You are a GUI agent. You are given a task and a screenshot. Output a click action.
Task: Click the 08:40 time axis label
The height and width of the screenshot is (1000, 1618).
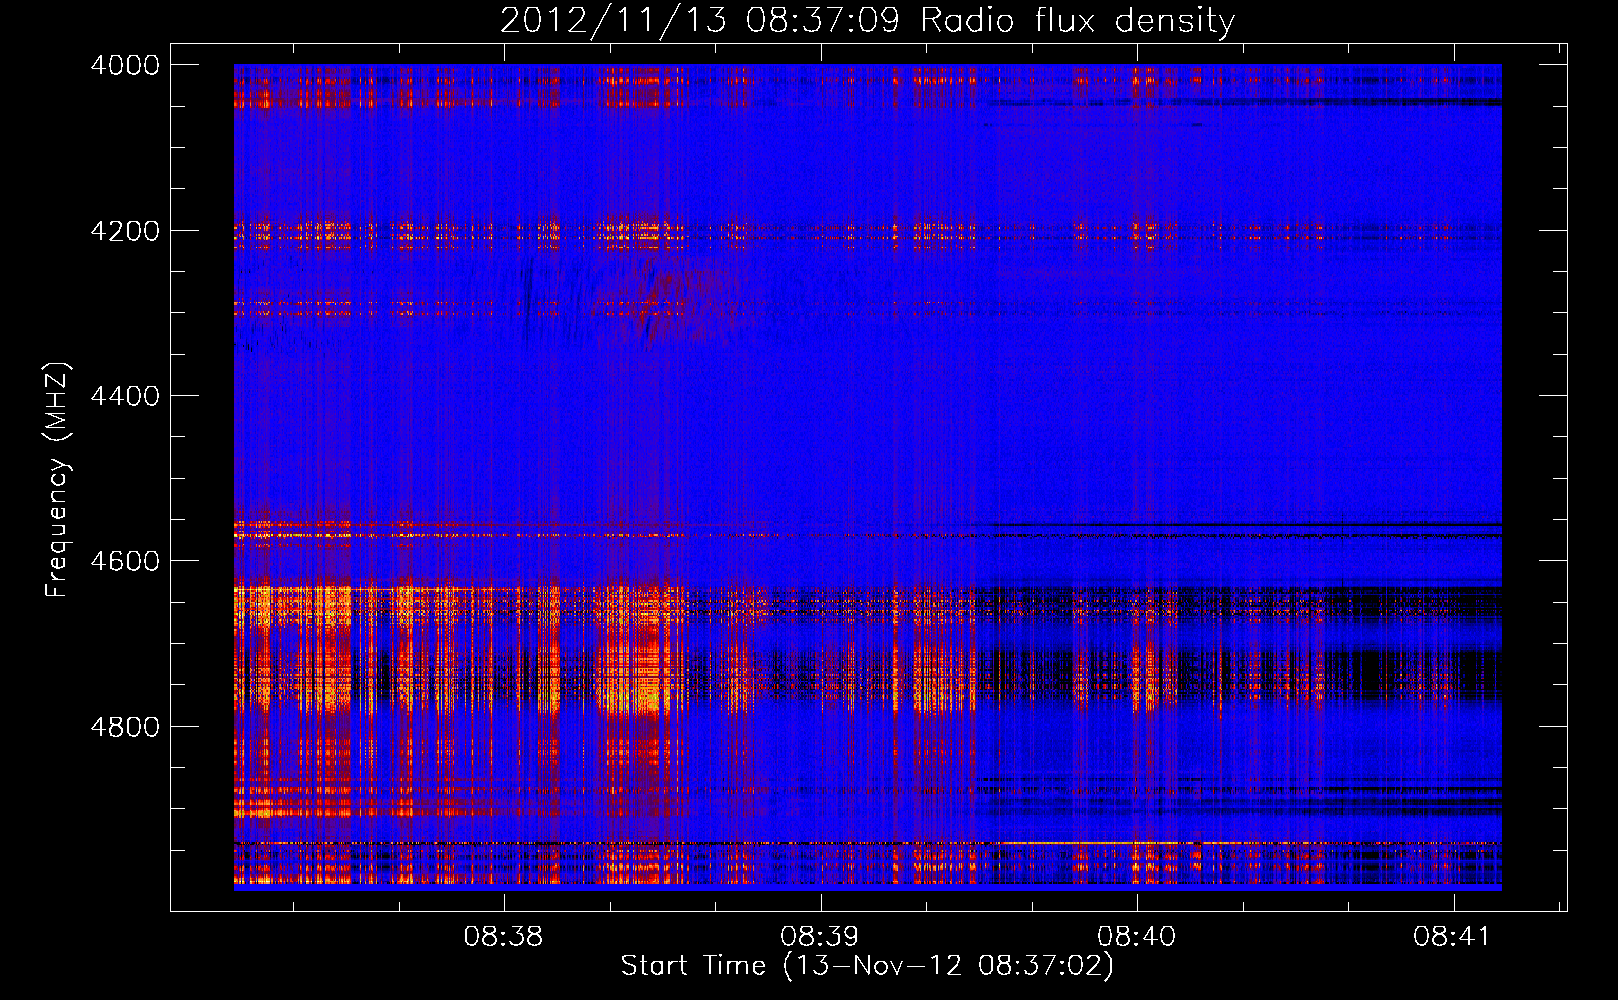pyautogui.click(x=1137, y=937)
